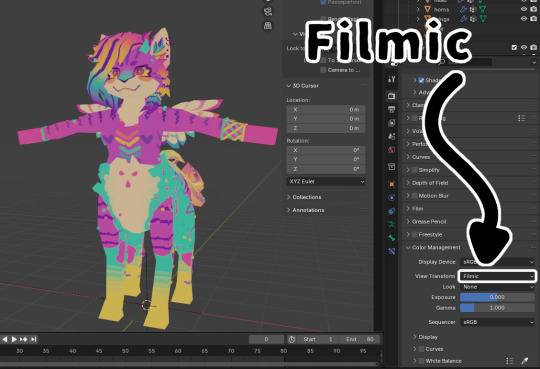The width and height of the screenshot is (540, 369).
Task: Click the 3D Cursor Rotation Z field
Action: (326, 169)
